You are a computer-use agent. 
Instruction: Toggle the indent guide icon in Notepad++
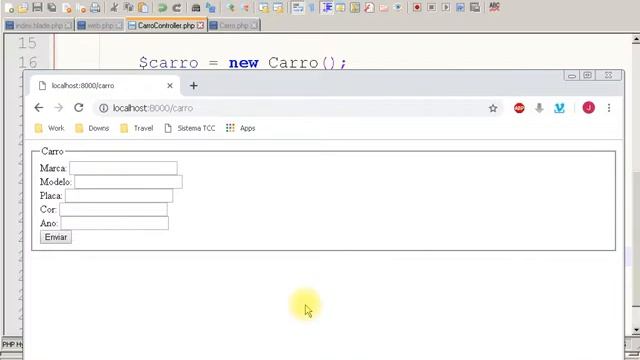click(x=327, y=7)
